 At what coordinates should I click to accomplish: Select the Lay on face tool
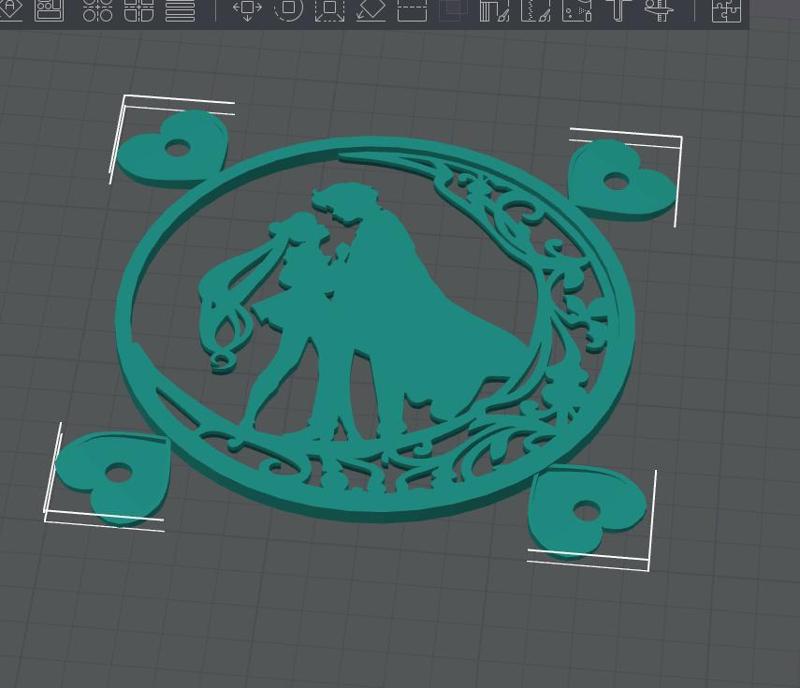[x=371, y=10]
